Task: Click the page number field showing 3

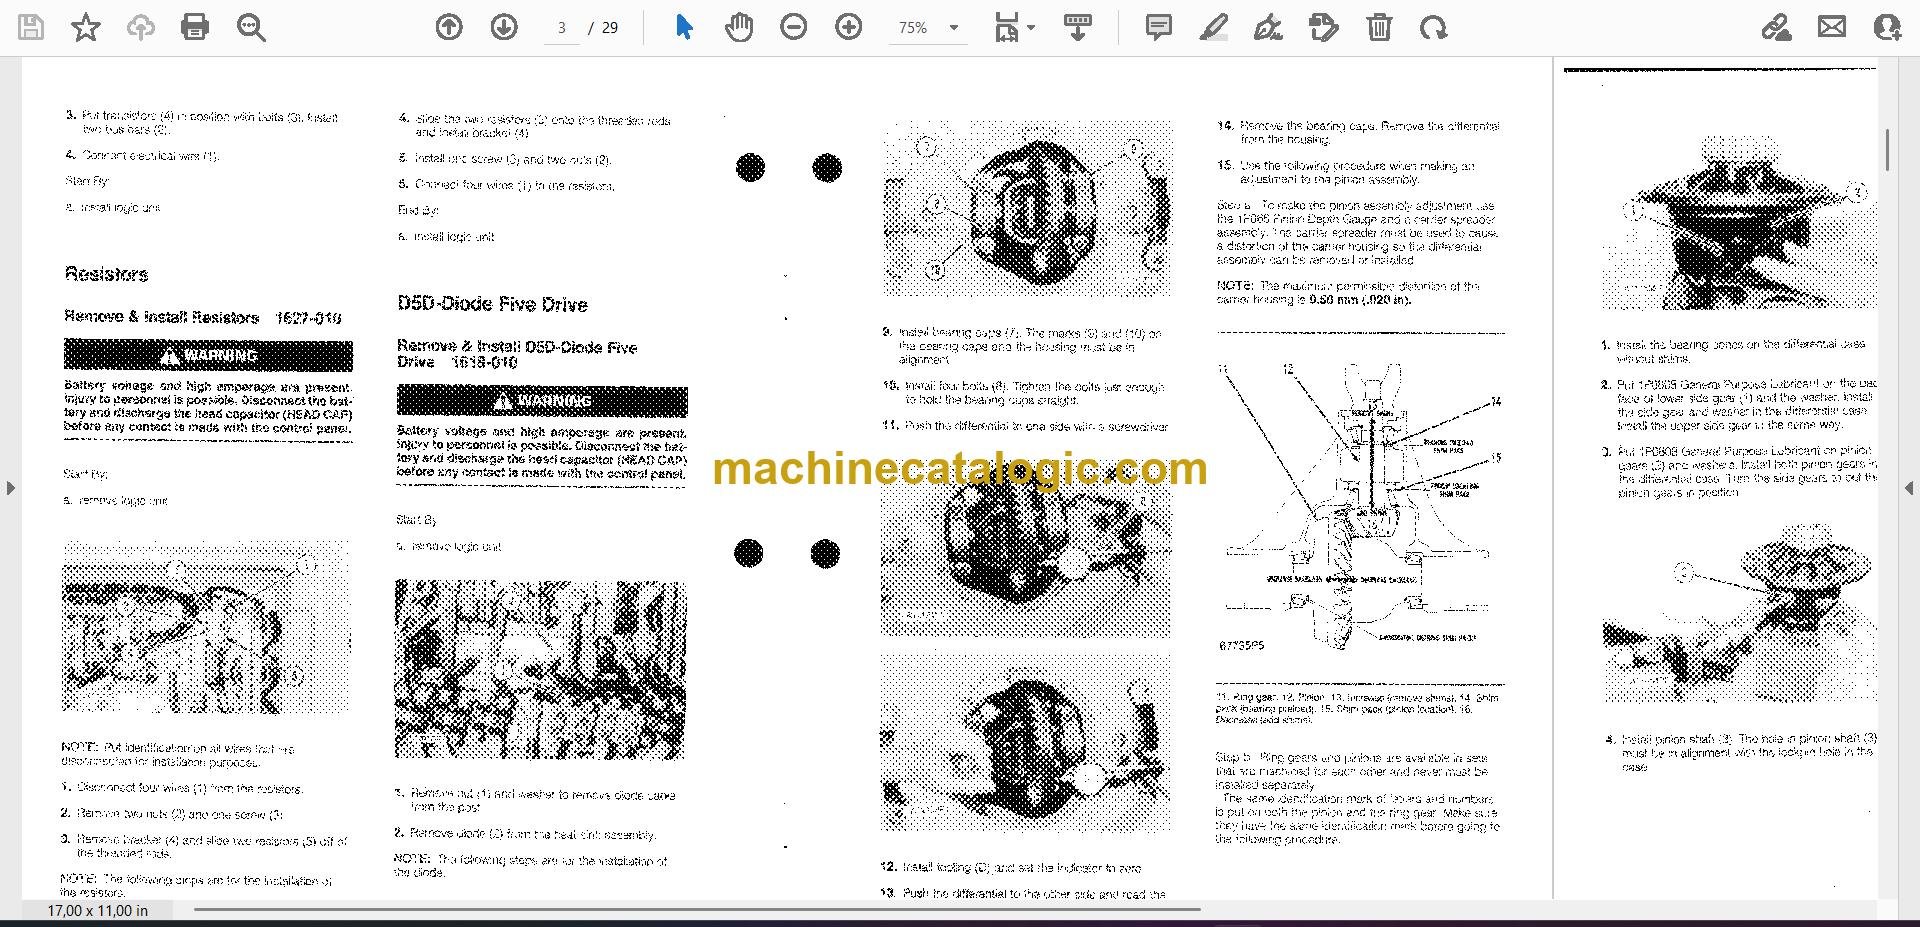Action: [561, 28]
